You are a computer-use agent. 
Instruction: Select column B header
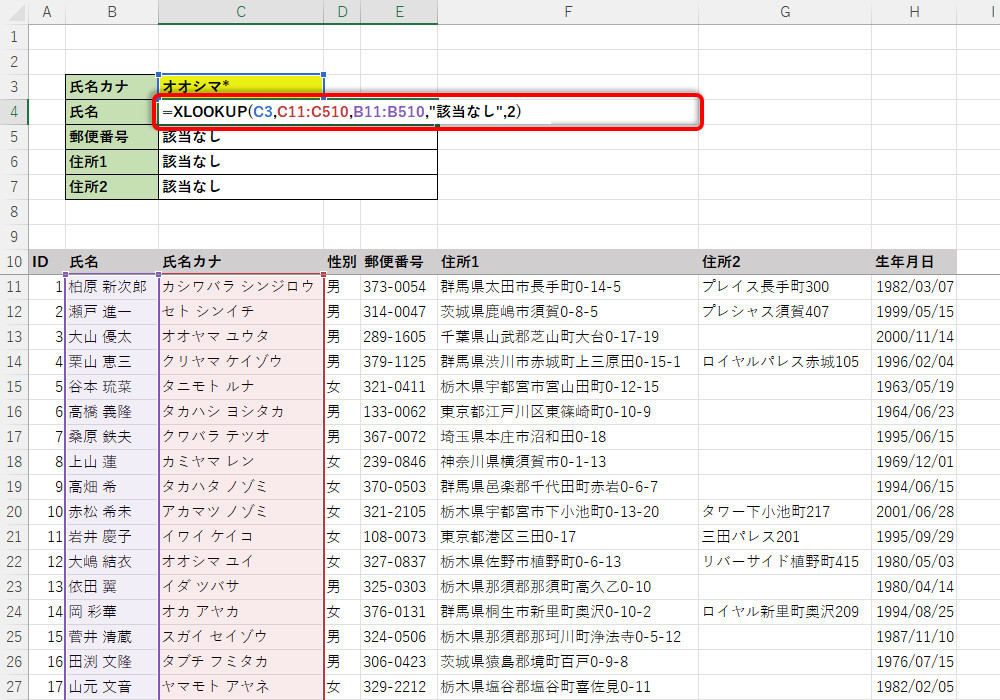tap(112, 11)
